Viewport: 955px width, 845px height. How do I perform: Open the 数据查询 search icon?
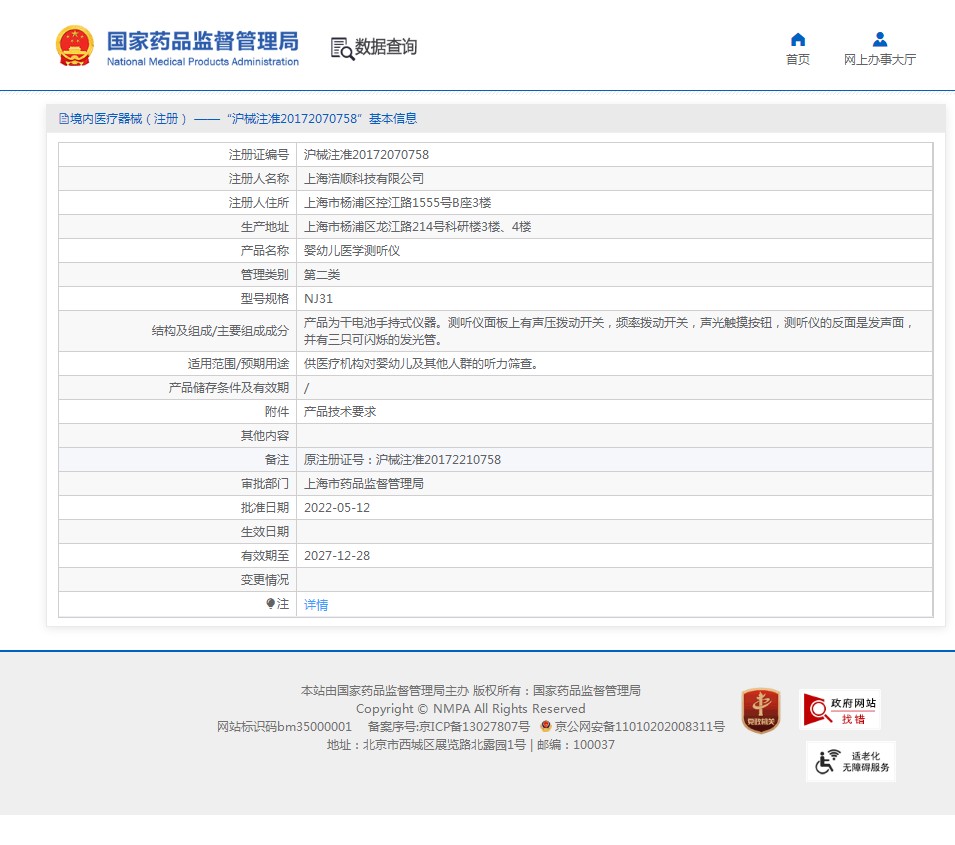342,48
